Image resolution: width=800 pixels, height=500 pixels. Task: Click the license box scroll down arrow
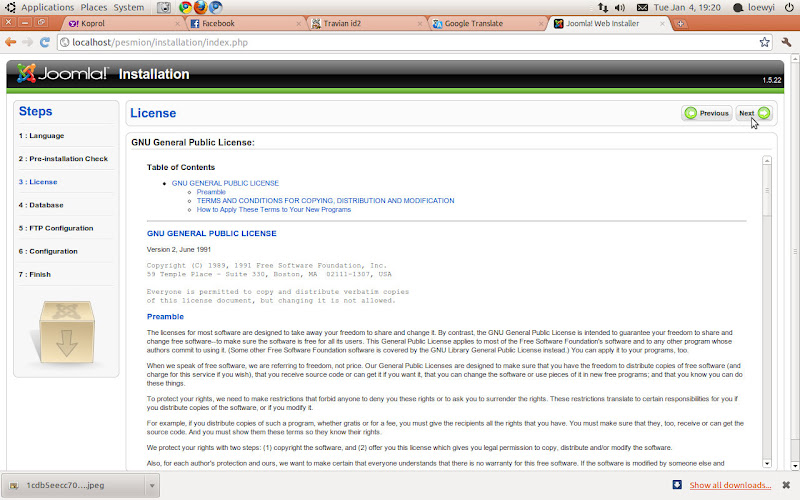click(767, 463)
